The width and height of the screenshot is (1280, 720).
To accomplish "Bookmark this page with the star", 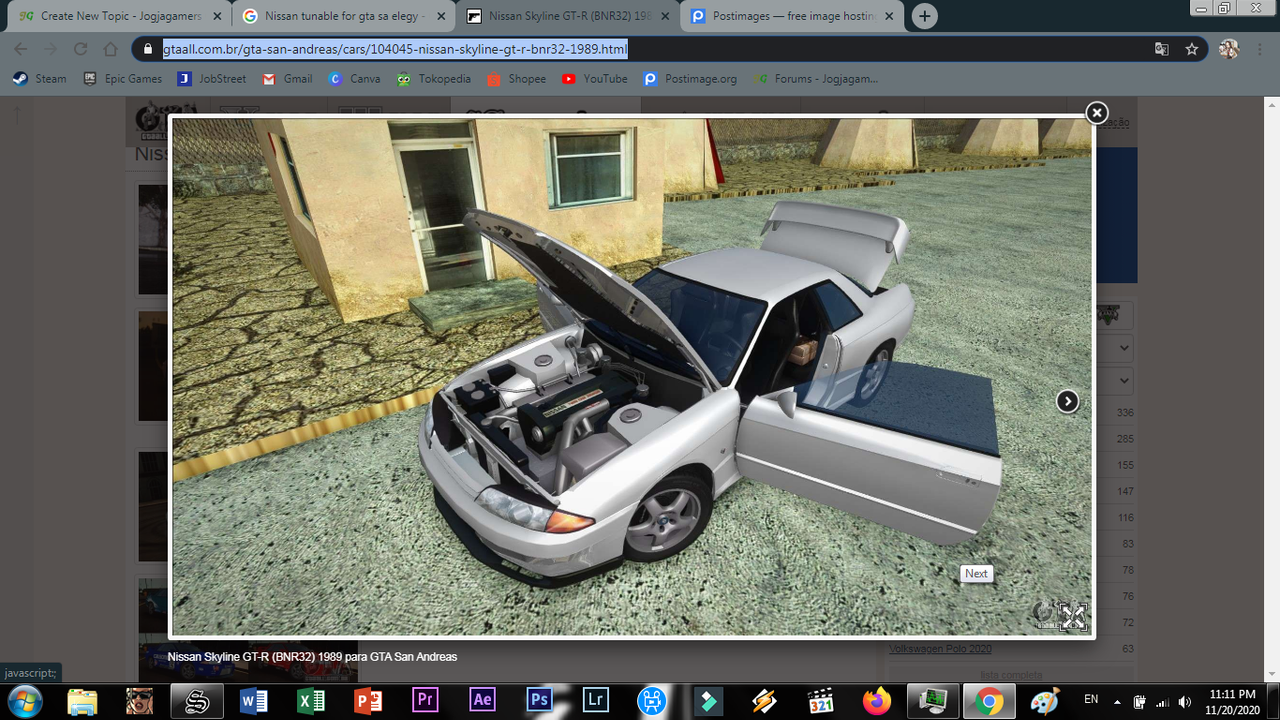I will pyautogui.click(x=1192, y=49).
